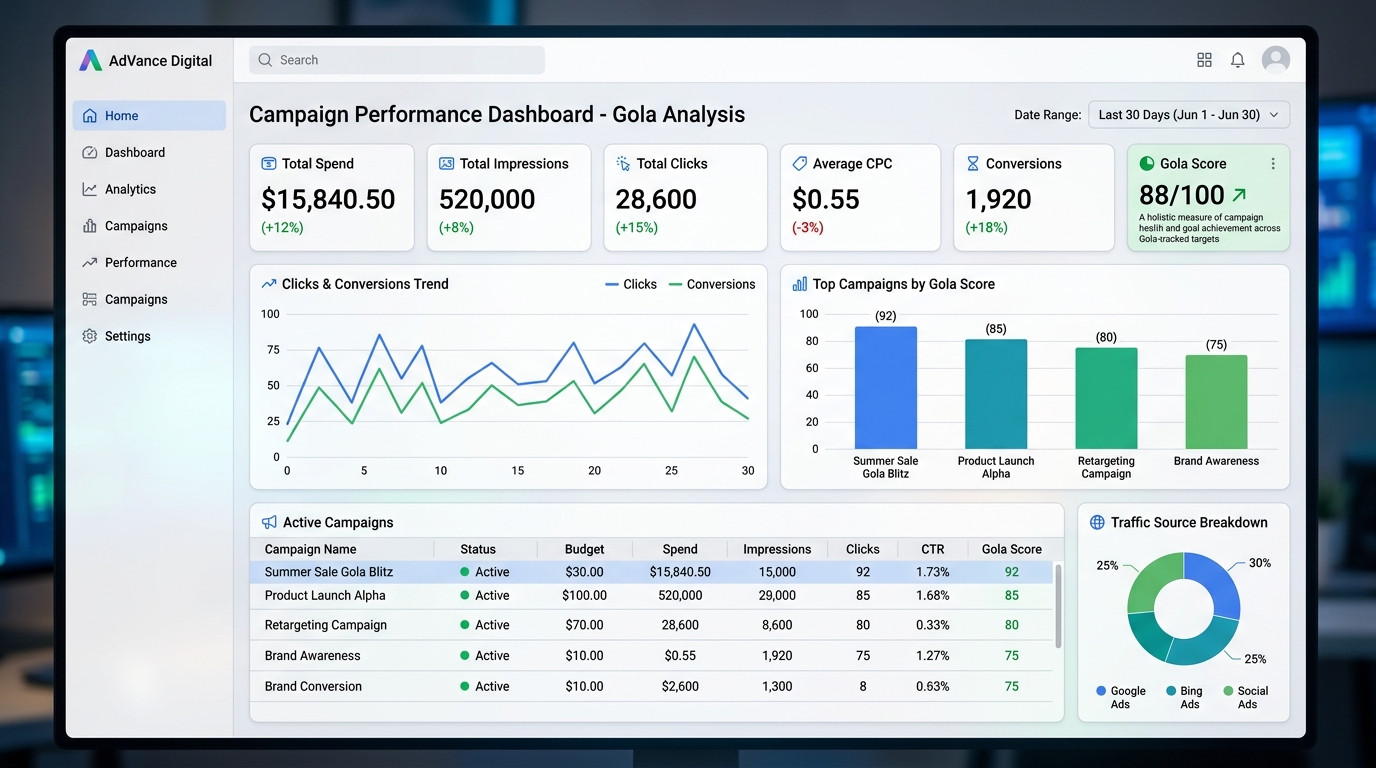Select Product Launch Alpha in the table
This screenshot has height=768, width=1376.
pos(325,595)
